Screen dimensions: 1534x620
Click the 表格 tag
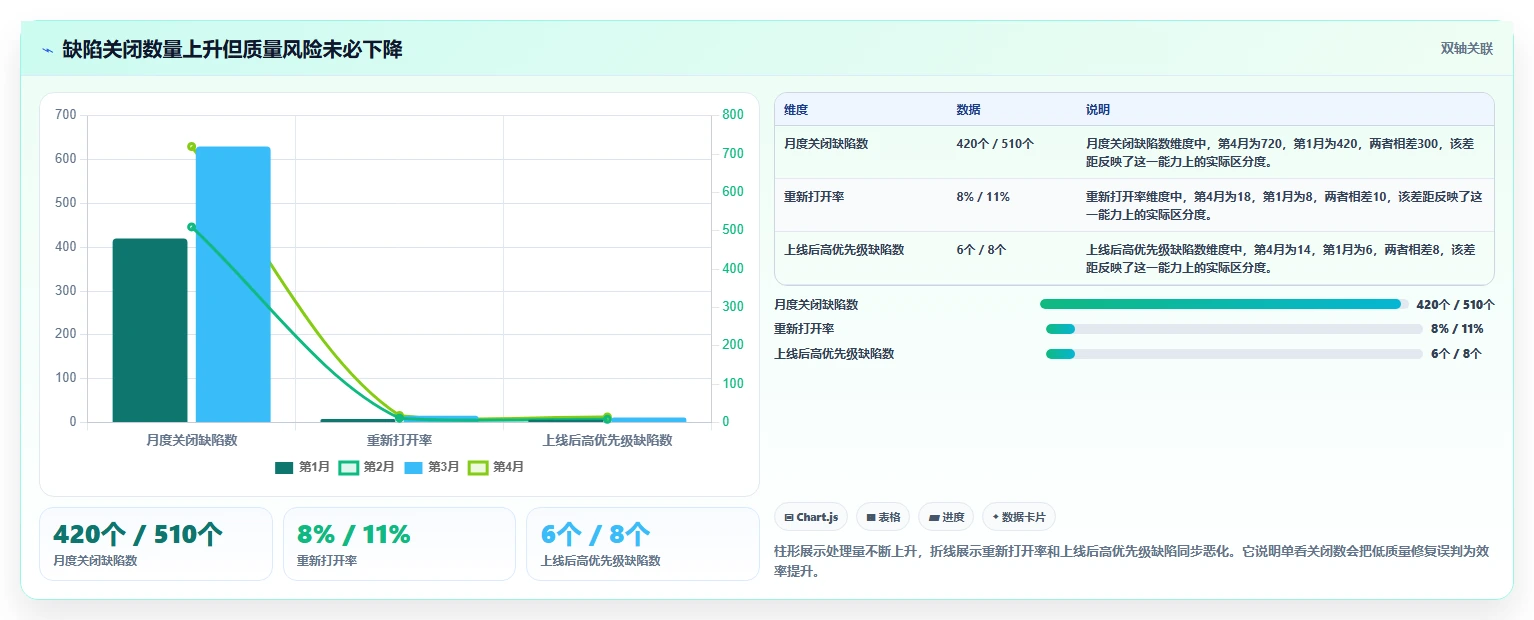[883, 517]
